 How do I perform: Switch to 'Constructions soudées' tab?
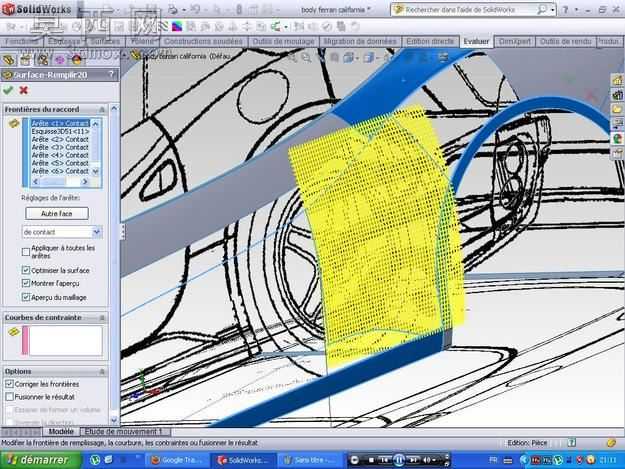click(203, 41)
